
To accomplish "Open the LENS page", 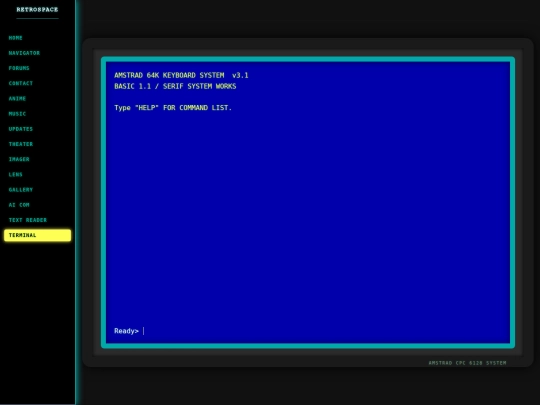I will tap(15, 174).
